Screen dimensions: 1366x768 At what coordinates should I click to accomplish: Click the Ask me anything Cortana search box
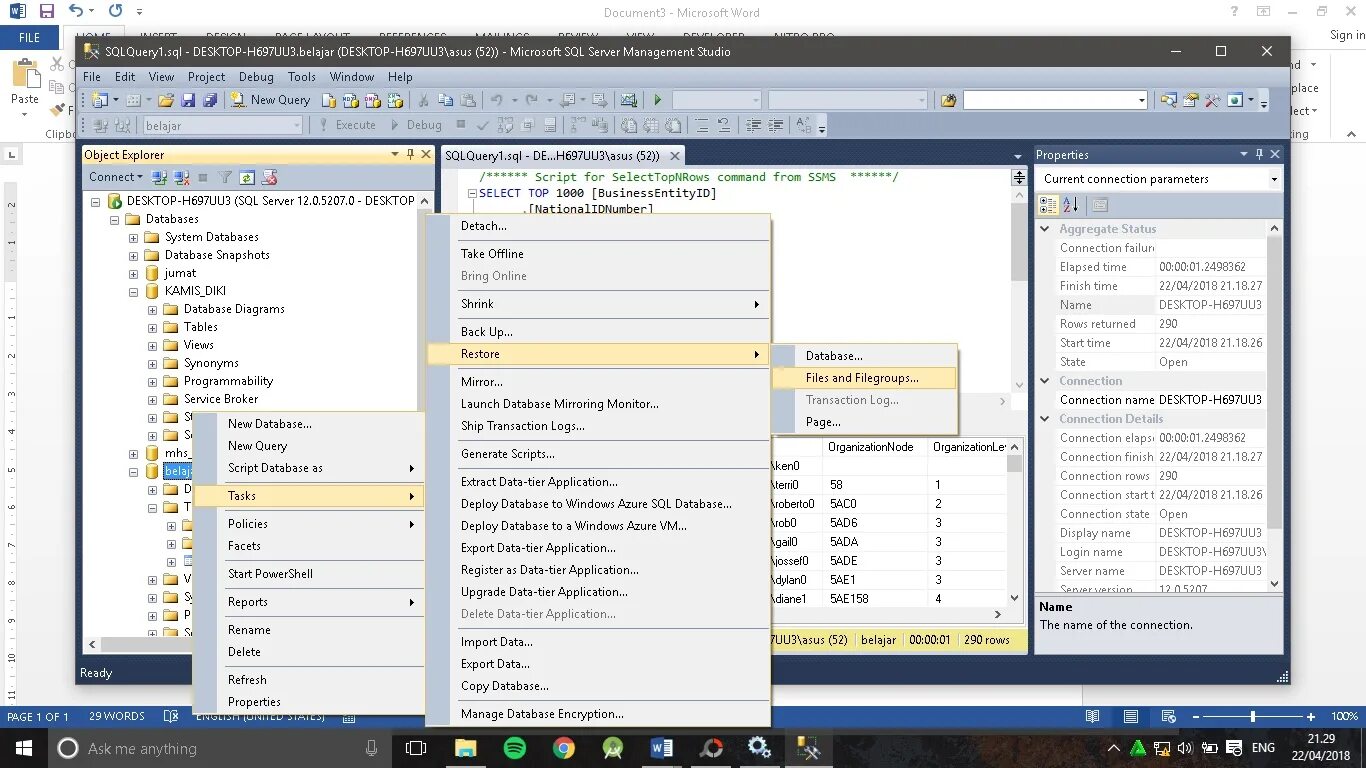coord(219,748)
